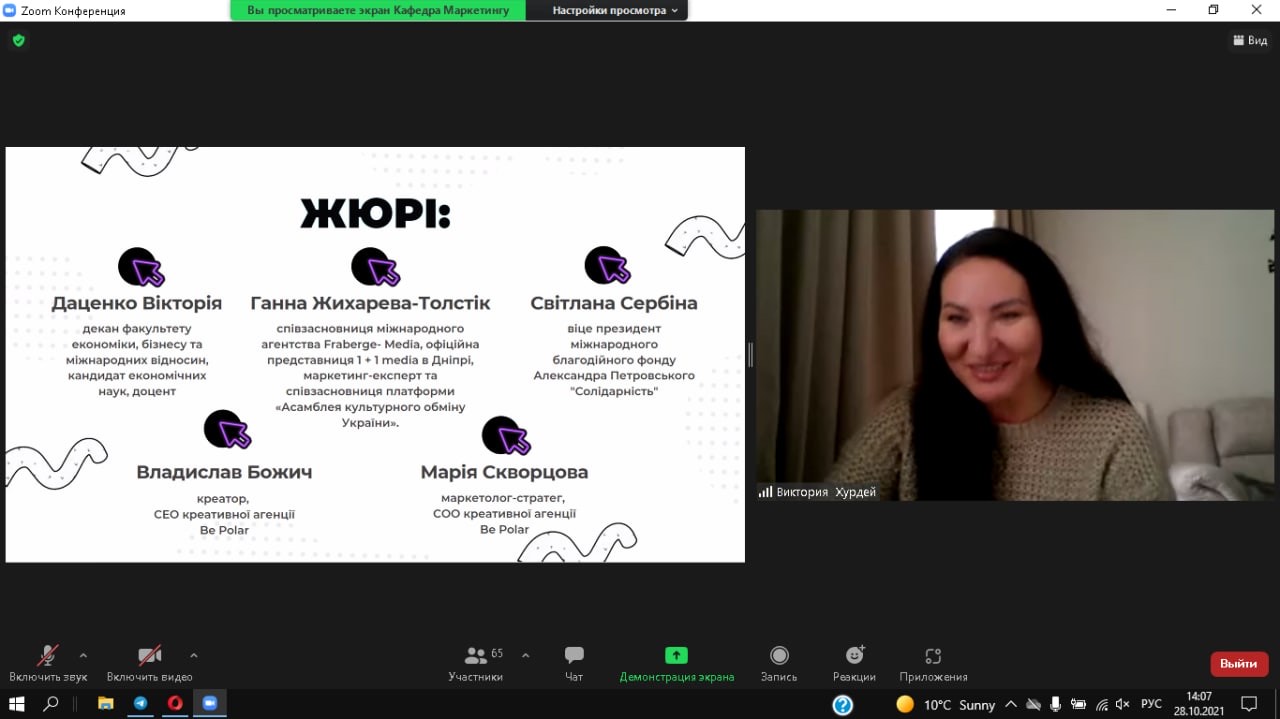Click the microphone tray icon
Screen dimensions: 1280x719
click(1057, 705)
